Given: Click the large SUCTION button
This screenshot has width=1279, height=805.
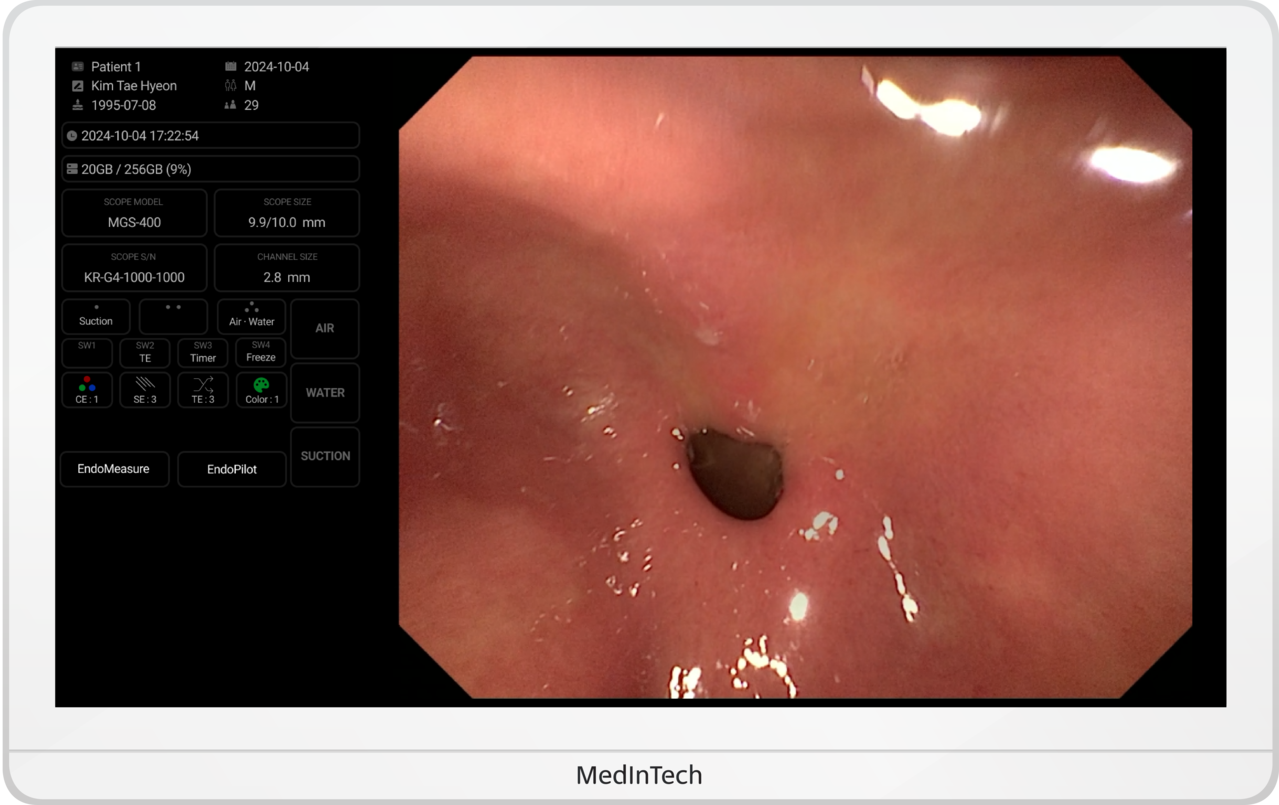Looking at the screenshot, I should coord(325,457).
